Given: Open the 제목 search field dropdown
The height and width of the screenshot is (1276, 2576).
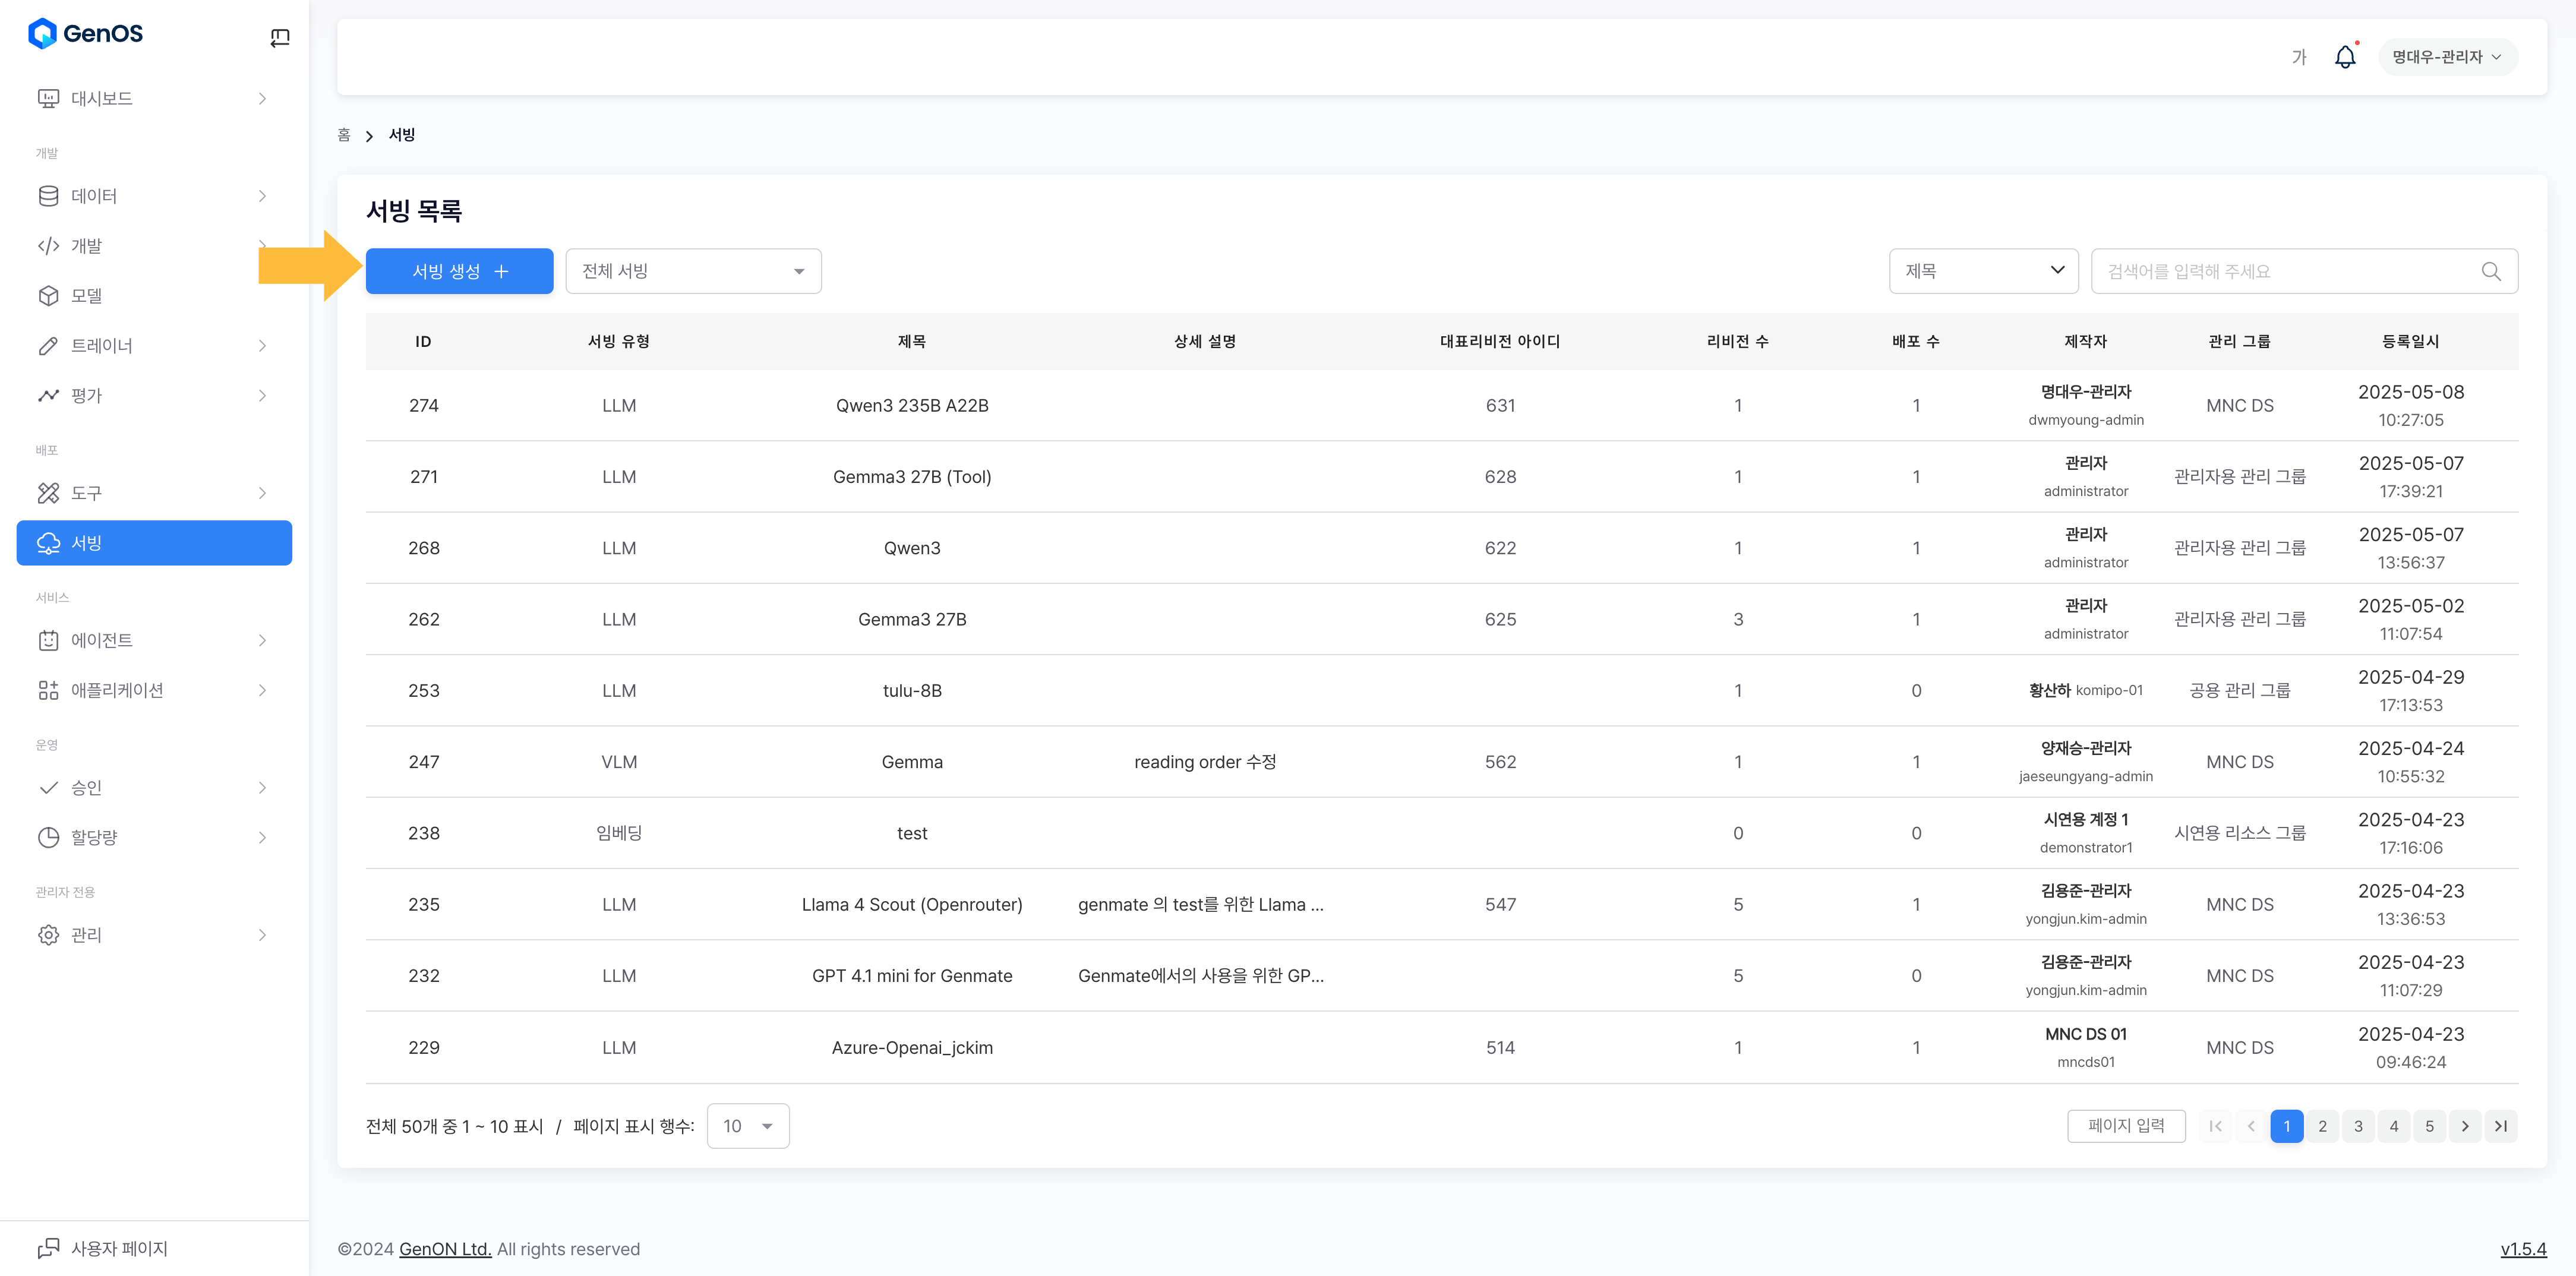Looking at the screenshot, I should point(1983,271).
